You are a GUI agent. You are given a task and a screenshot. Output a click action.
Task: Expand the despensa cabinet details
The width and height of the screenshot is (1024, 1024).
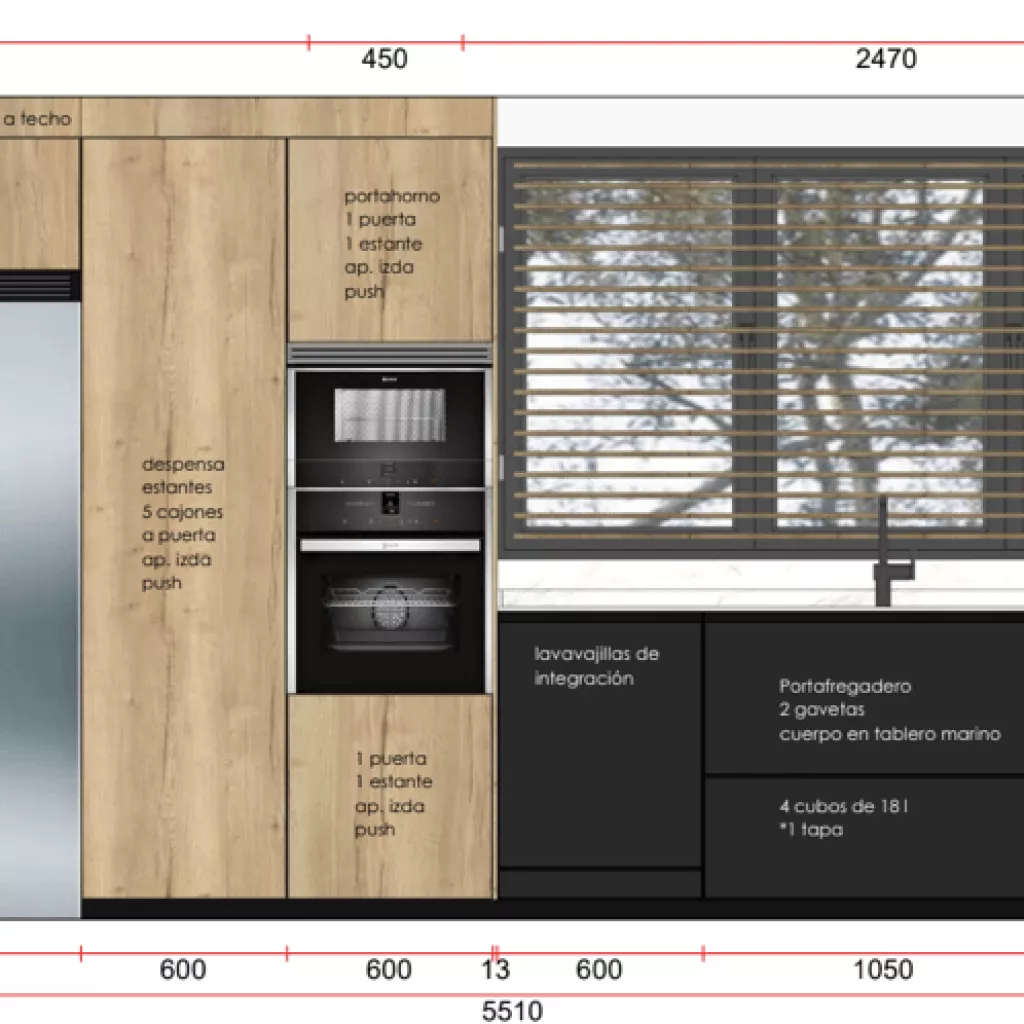click(182, 525)
